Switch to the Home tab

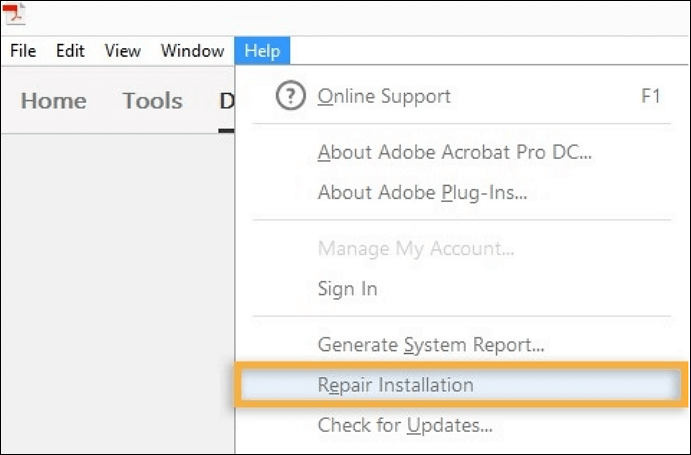click(54, 101)
